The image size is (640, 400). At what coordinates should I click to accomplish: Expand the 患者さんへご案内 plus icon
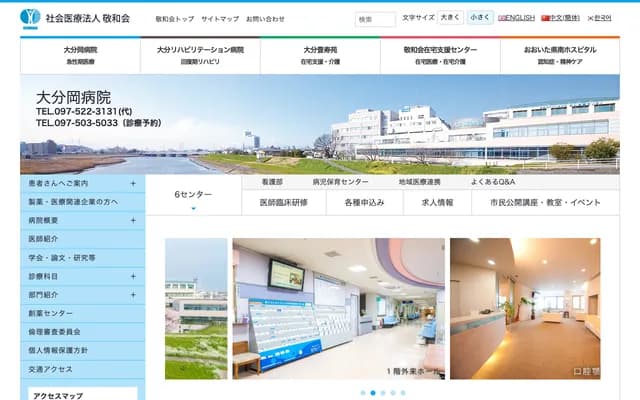(133, 184)
